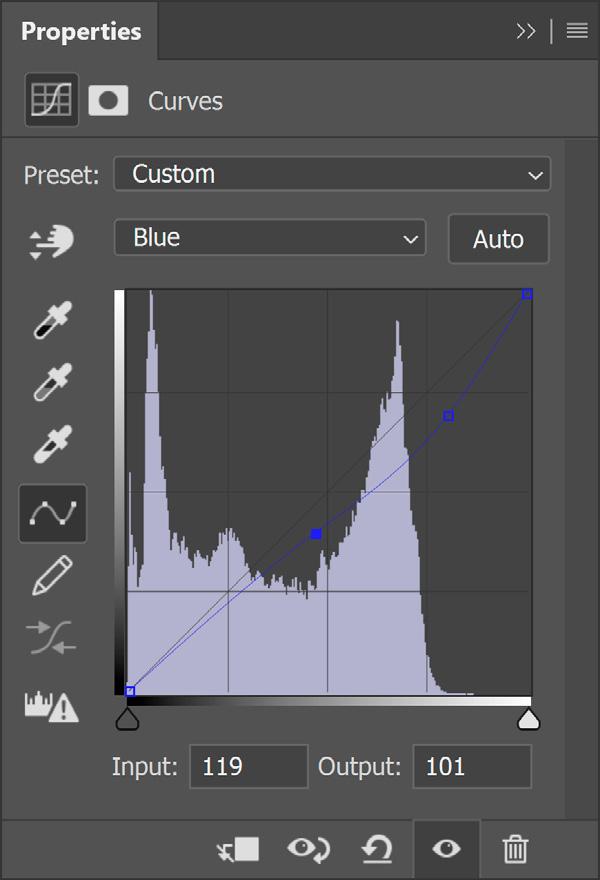Select the layer mask icon
This screenshot has width=600, height=880.
108,100
